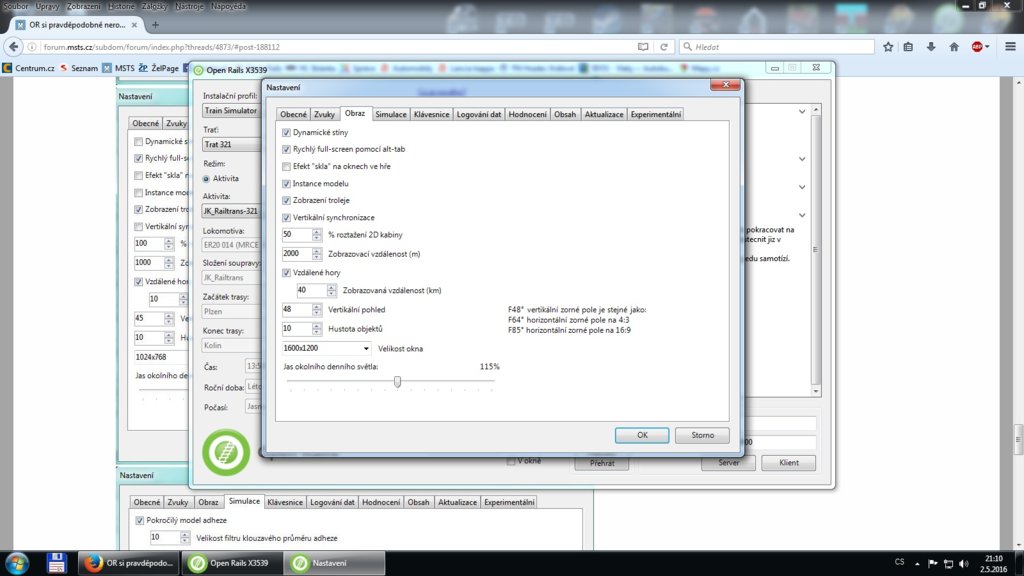
Task: Switch to Experimentální tab in dialog
Action: [656, 114]
